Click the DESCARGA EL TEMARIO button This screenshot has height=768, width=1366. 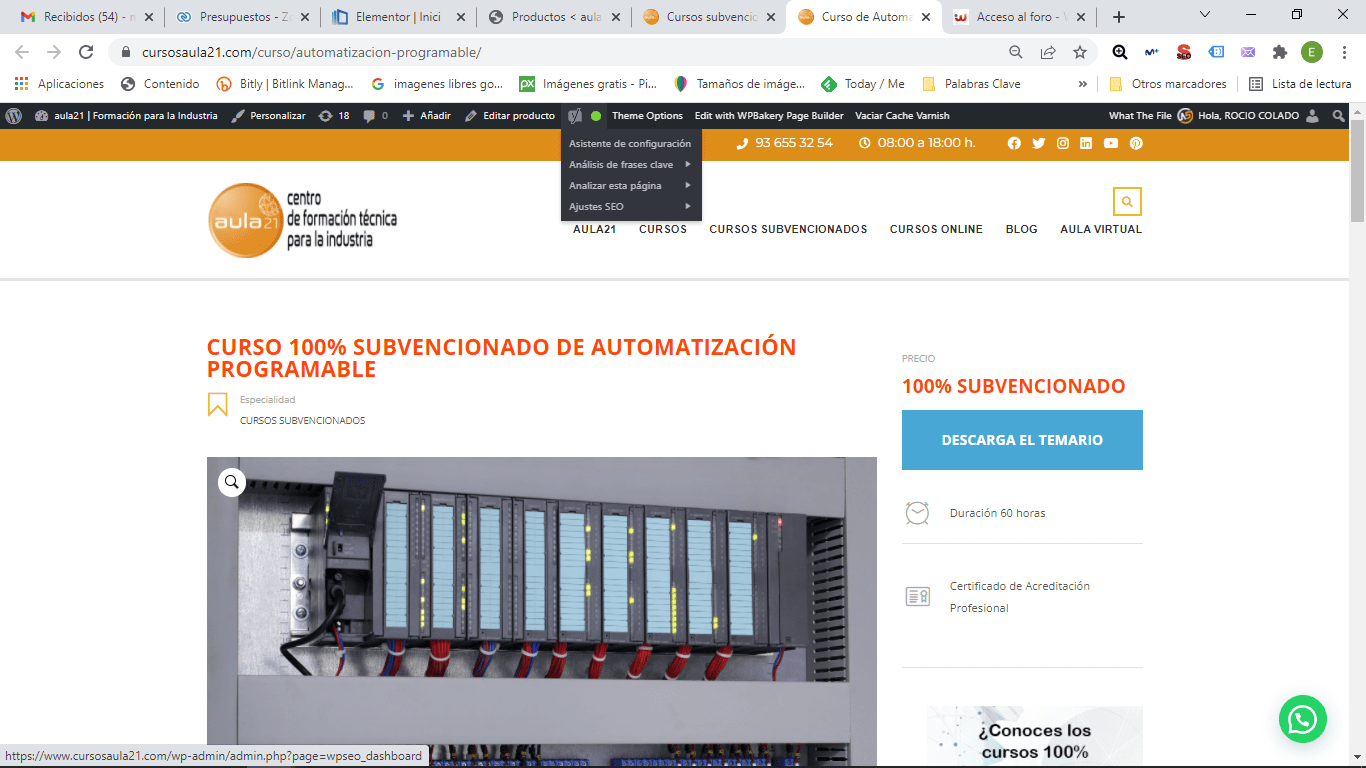pos(1022,440)
